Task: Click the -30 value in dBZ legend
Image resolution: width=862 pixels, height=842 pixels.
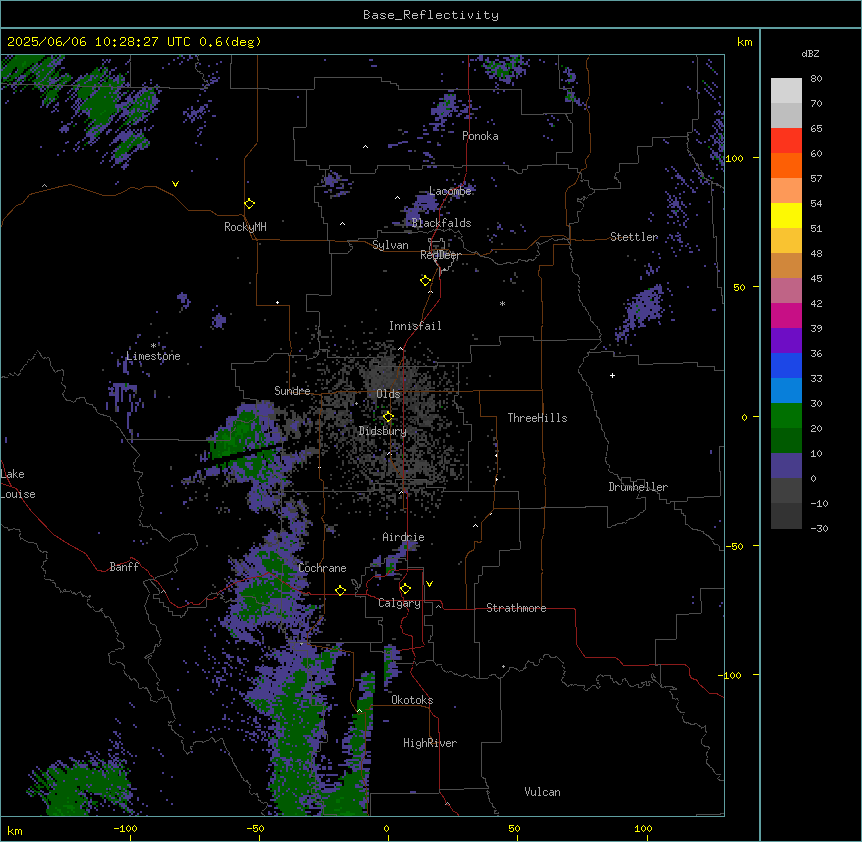Action: point(819,529)
